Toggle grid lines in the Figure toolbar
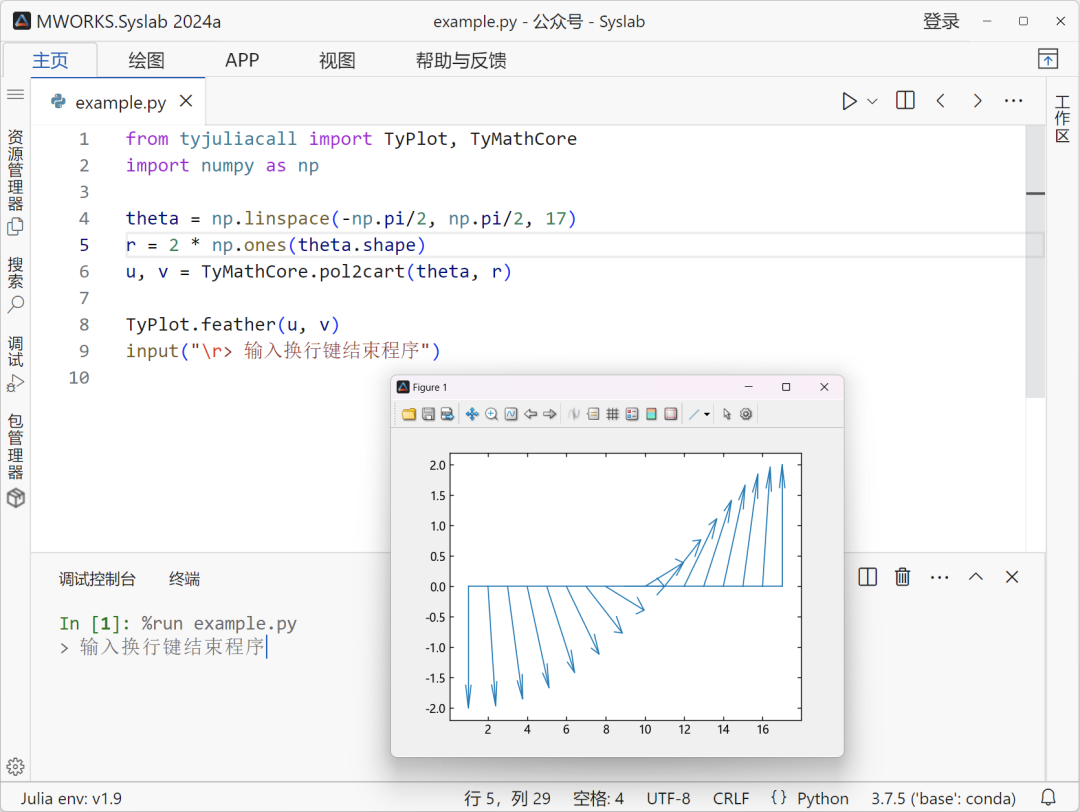 (613, 413)
